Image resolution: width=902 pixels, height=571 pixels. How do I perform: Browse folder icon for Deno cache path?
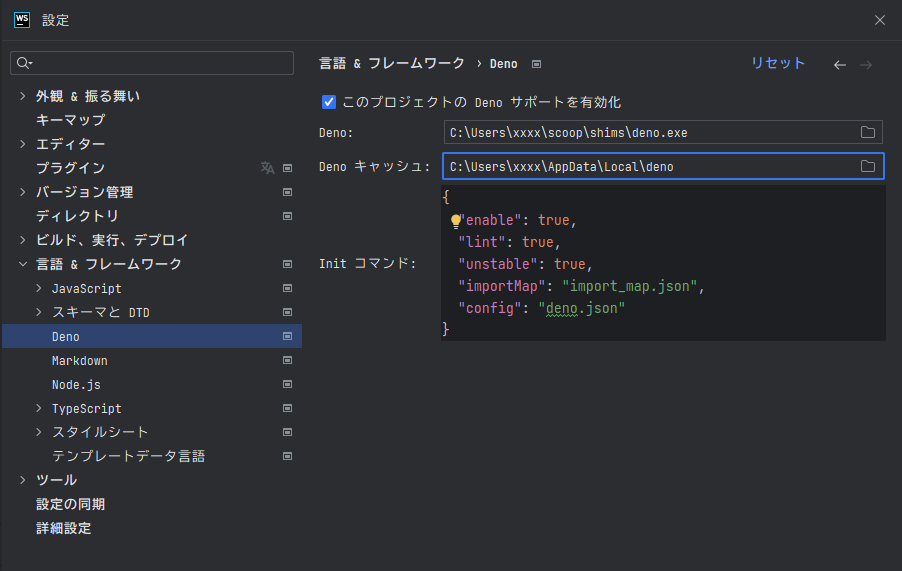[867, 166]
